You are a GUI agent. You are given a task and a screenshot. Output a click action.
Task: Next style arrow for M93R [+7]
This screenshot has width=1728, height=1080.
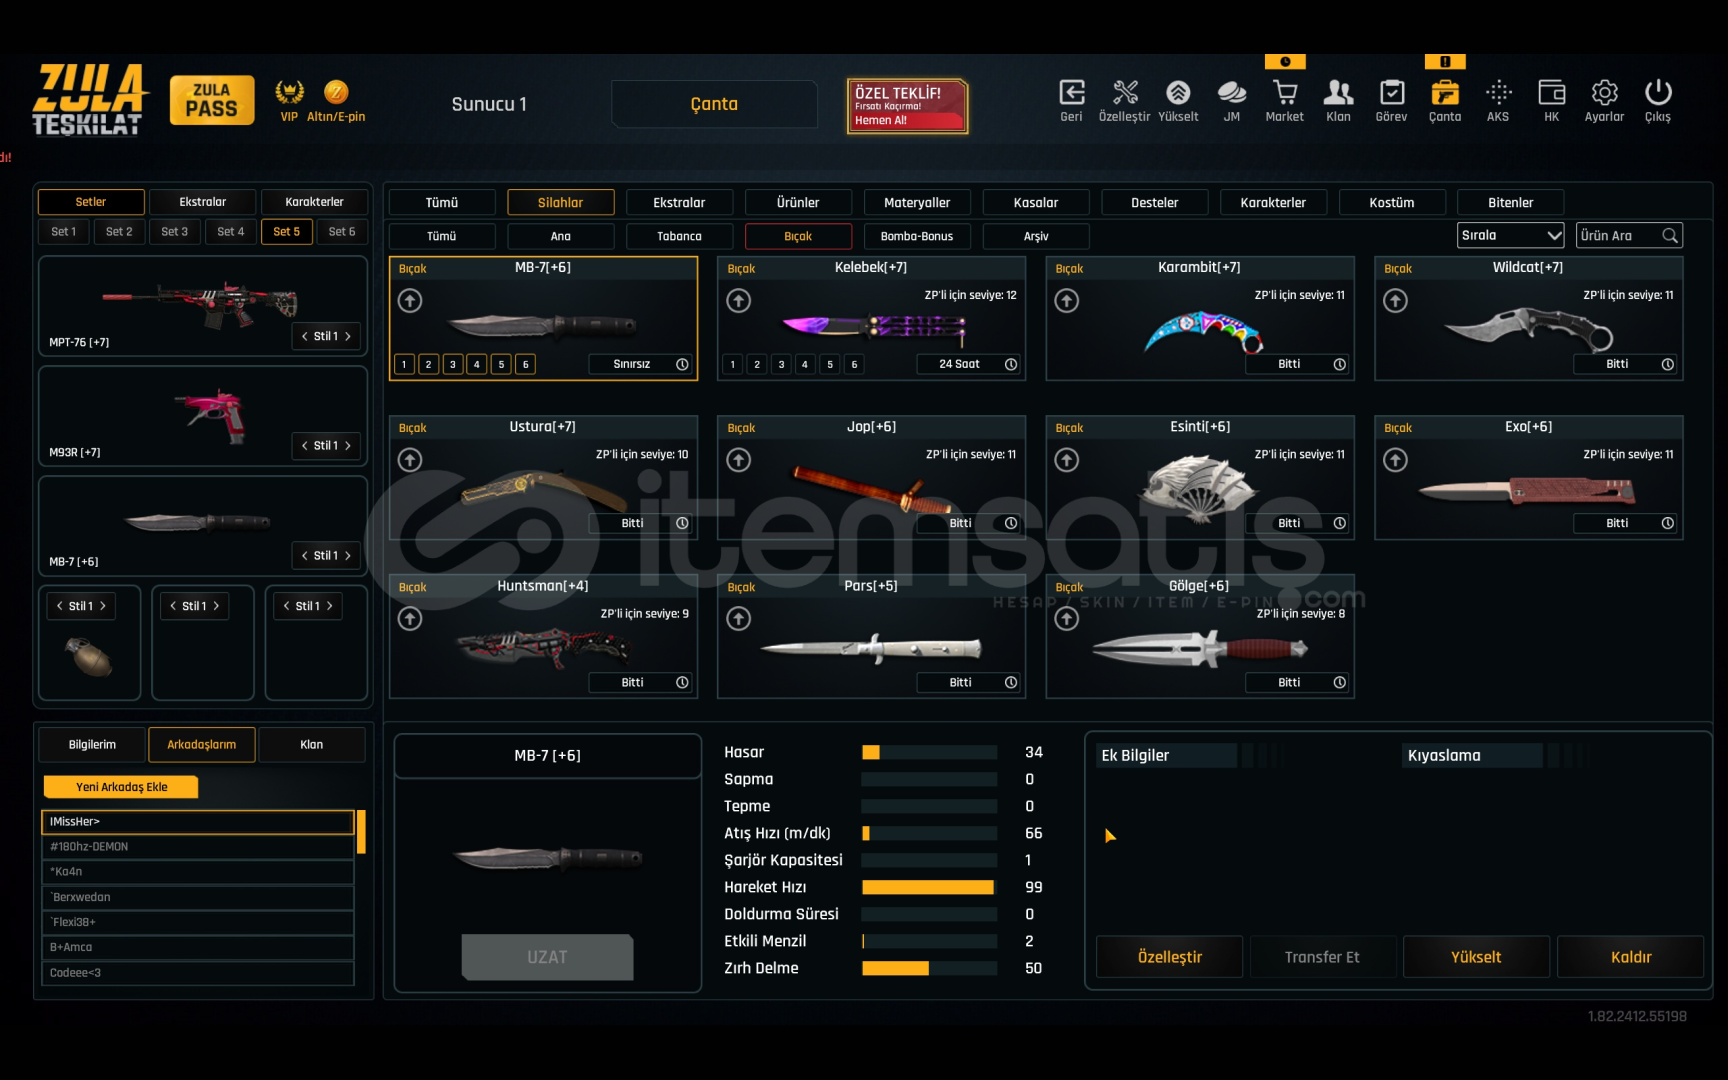[x=348, y=446]
